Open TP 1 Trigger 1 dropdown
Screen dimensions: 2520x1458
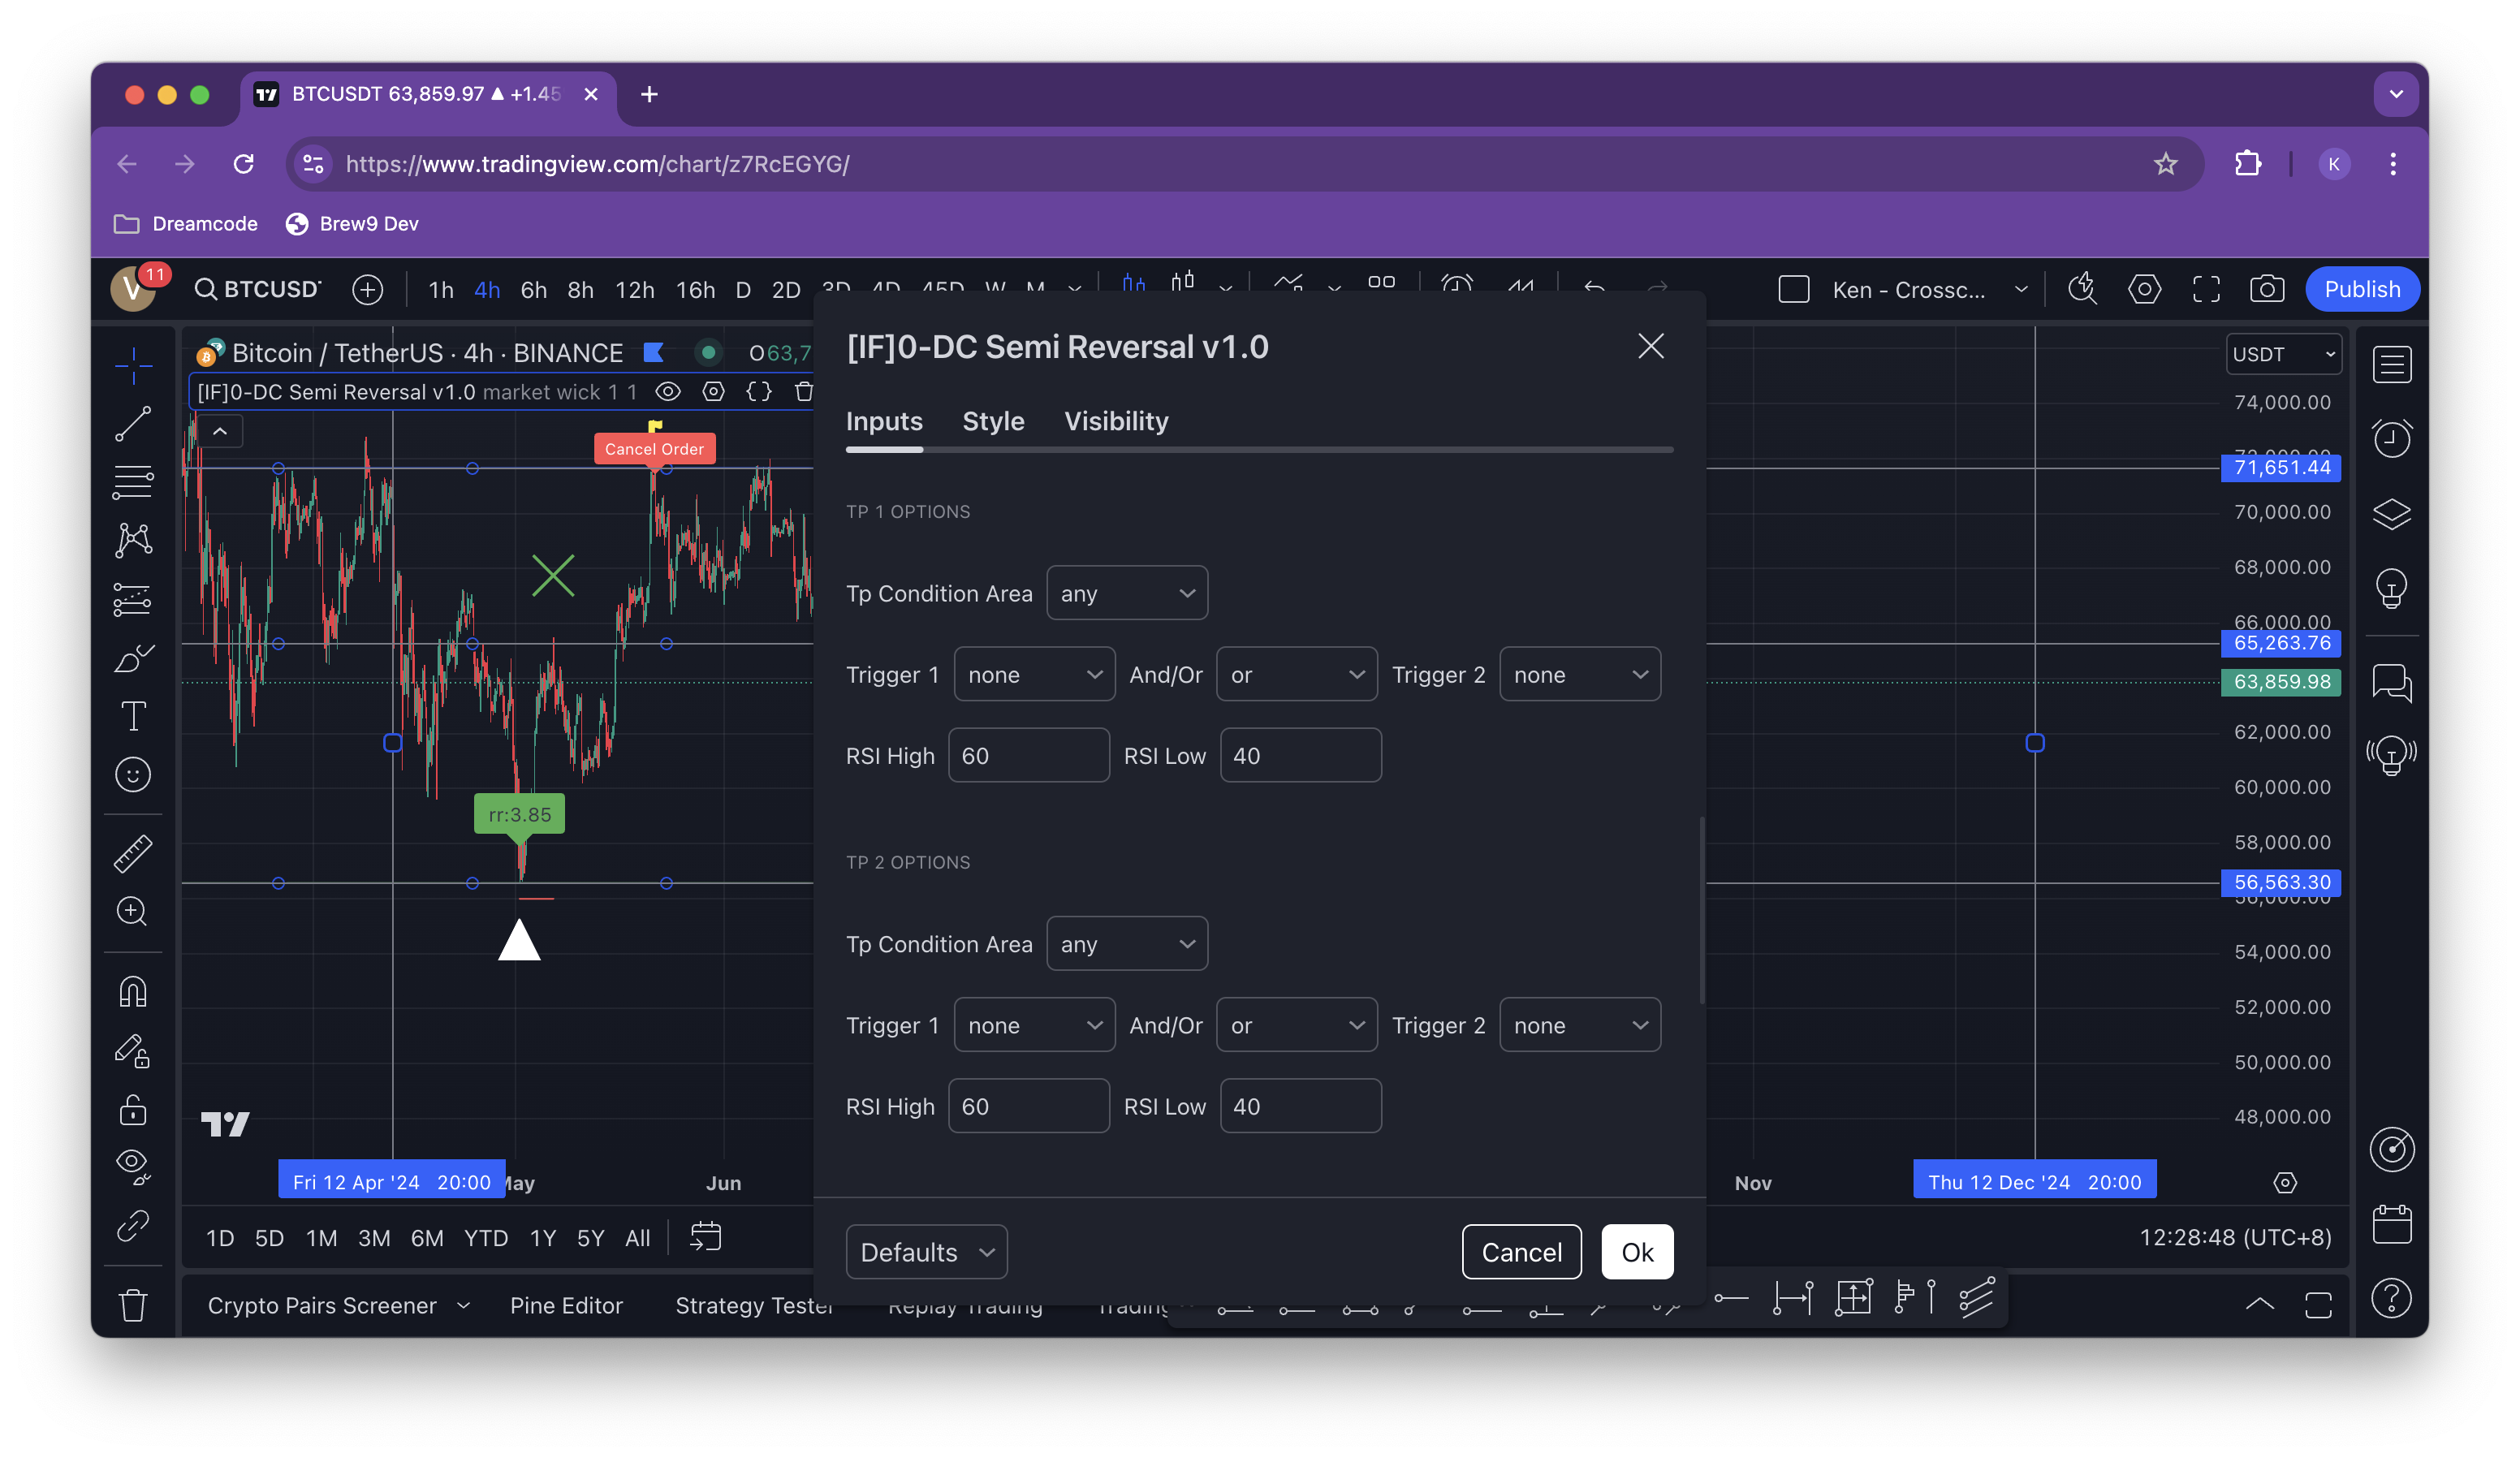click(1034, 675)
